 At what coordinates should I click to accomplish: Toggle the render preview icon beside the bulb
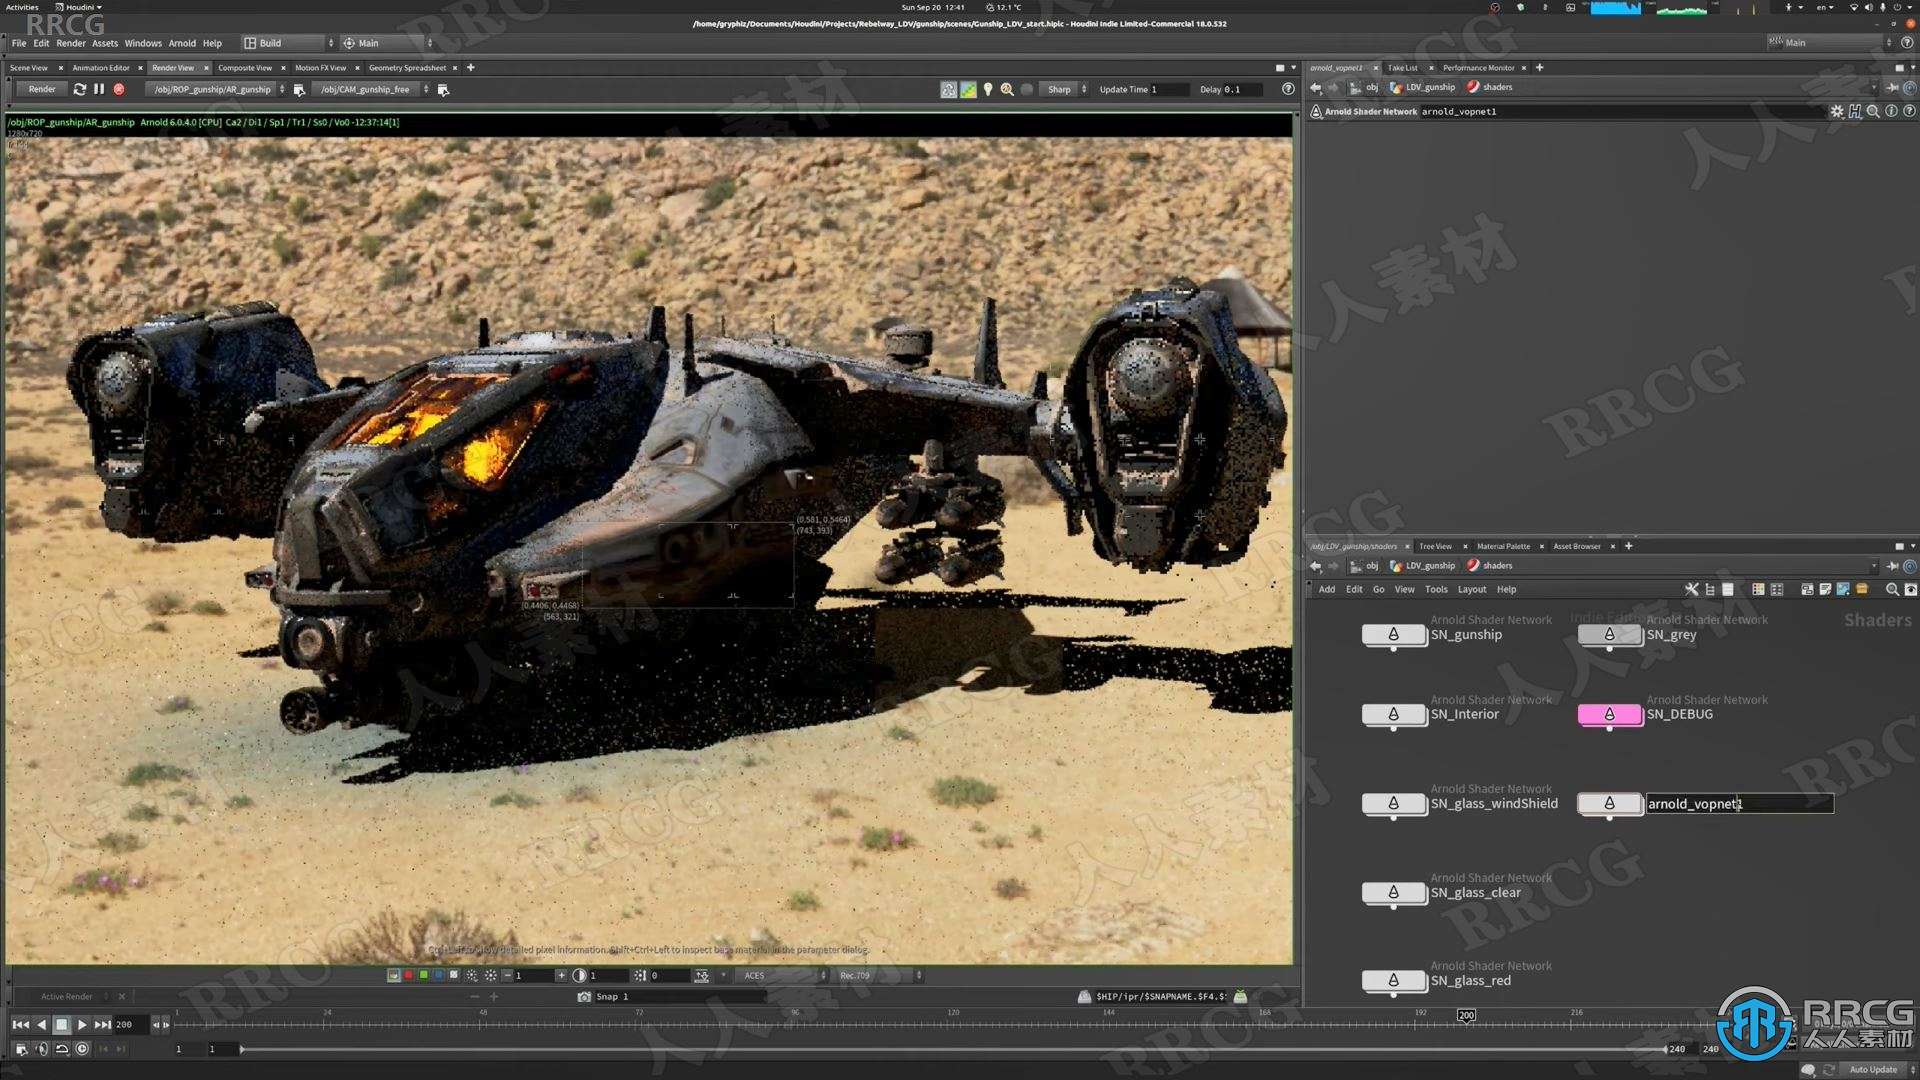click(948, 89)
